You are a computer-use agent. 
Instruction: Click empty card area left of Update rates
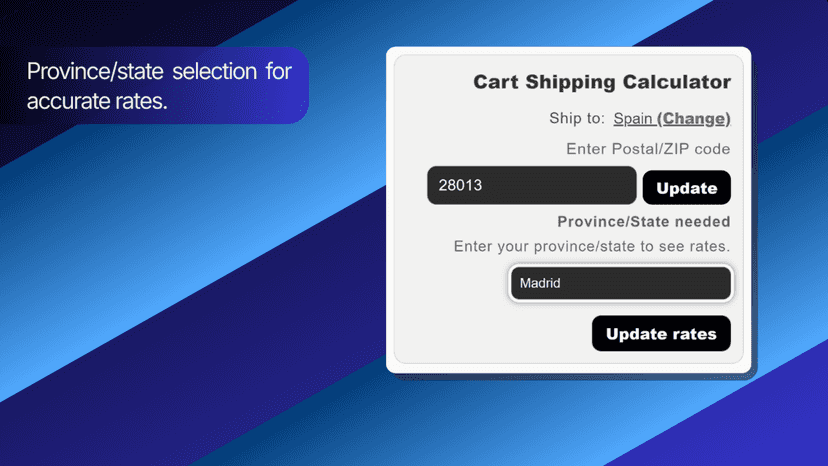(x=491, y=333)
